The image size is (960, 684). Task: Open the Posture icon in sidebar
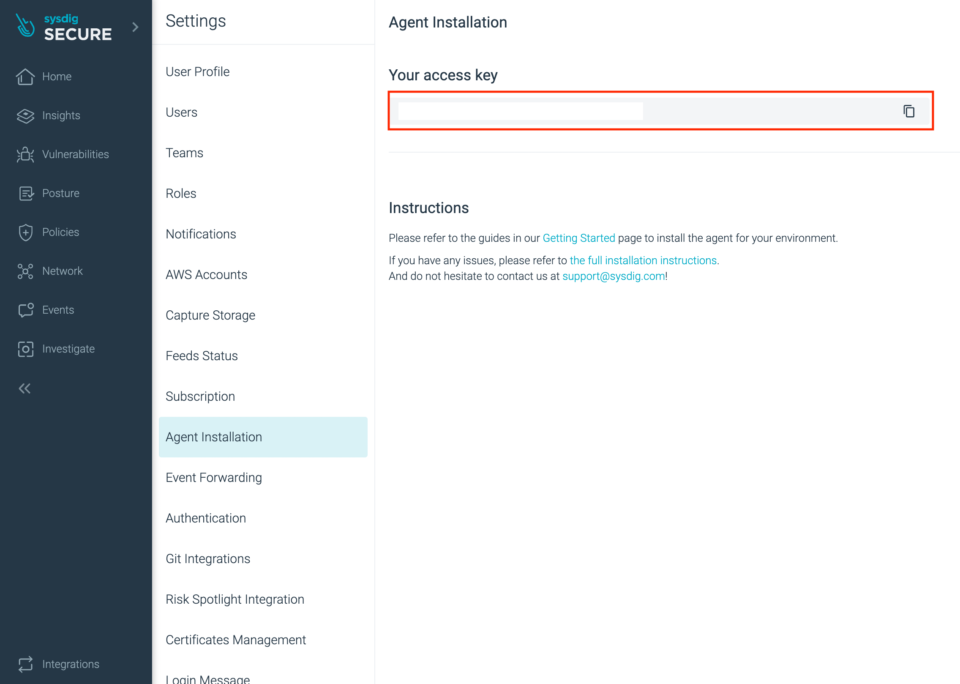pos(26,194)
